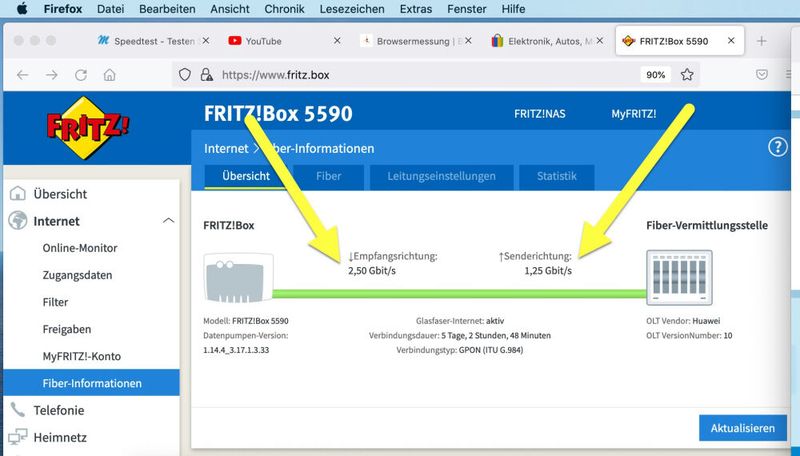Select the Übersicht tab under Fiber-Informationen
This screenshot has width=800, height=456.
click(246, 176)
